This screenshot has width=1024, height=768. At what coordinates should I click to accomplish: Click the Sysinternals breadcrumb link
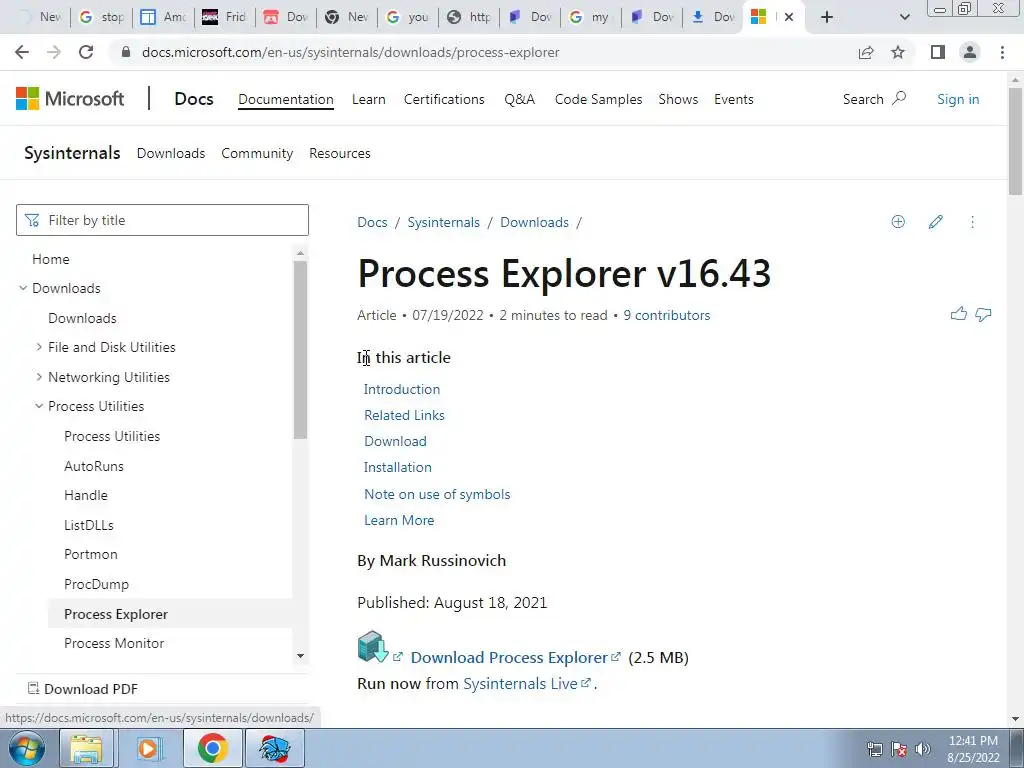coord(443,222)
